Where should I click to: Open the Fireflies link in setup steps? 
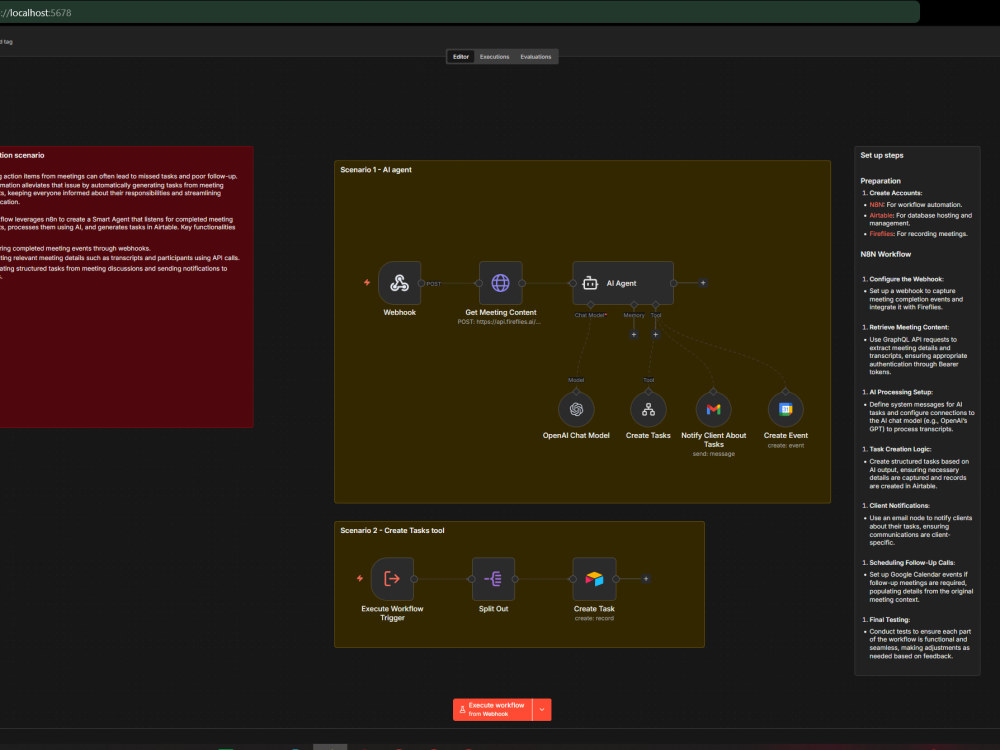click(881, 234)
